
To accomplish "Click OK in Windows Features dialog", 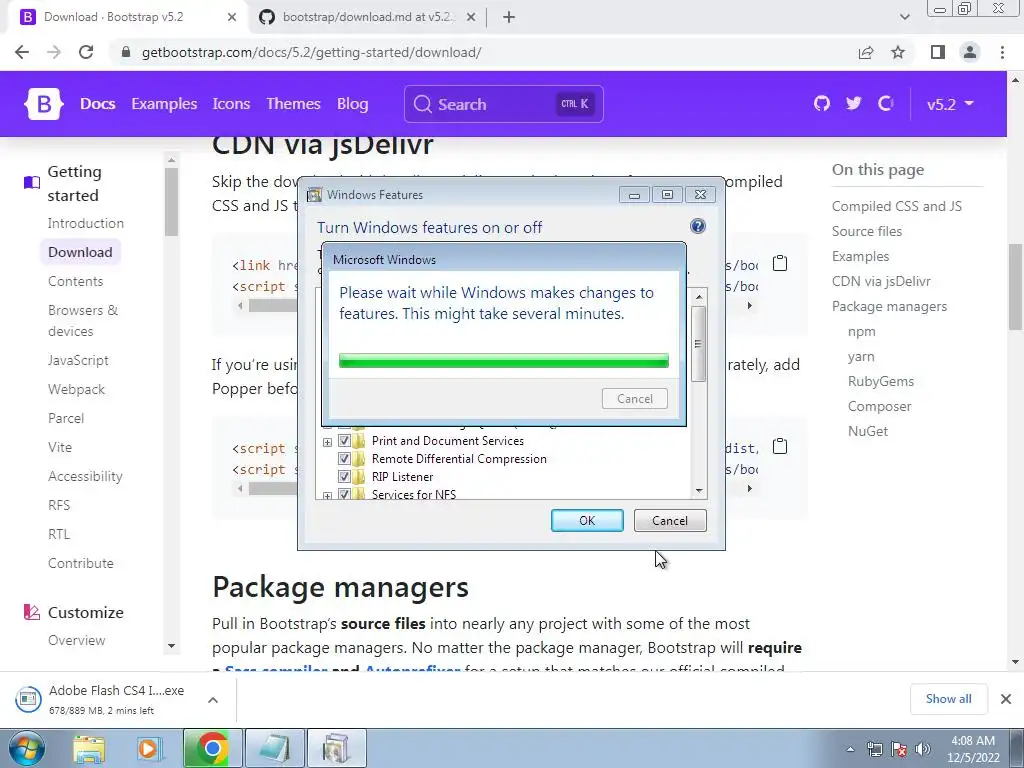I will click(x=587, y=520).
